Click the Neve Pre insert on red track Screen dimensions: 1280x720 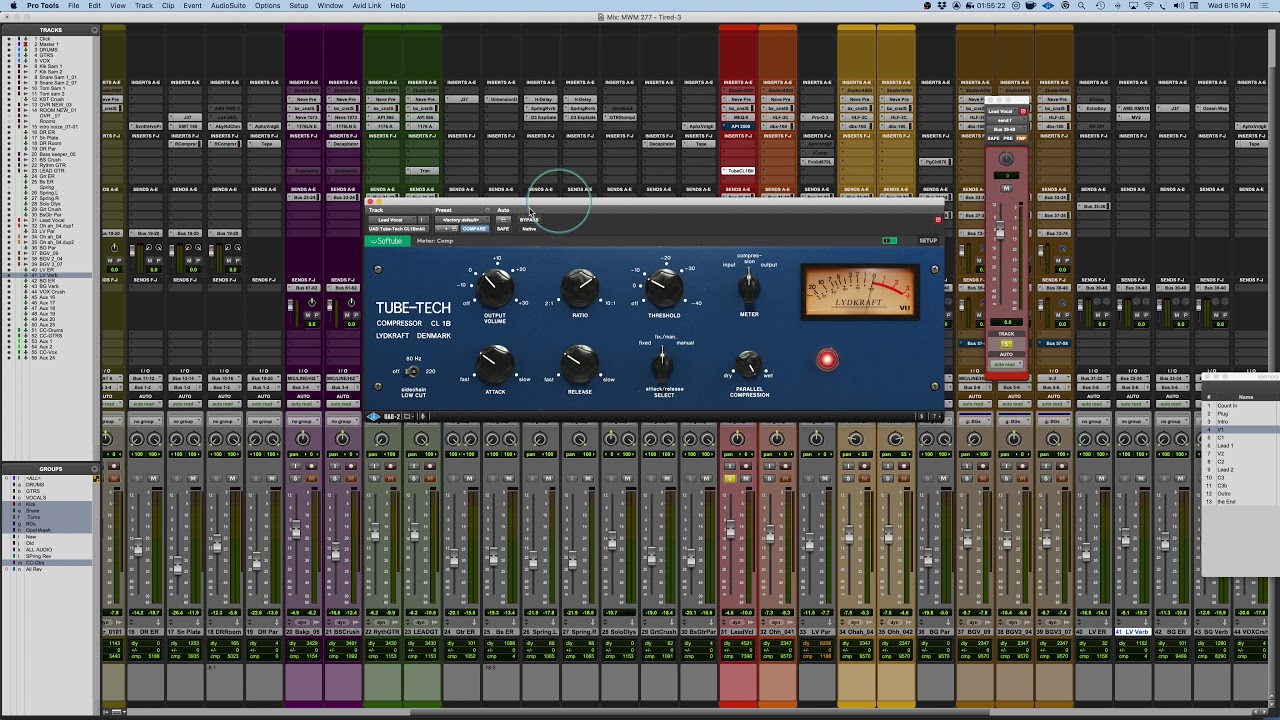click(x=740, y=100)
